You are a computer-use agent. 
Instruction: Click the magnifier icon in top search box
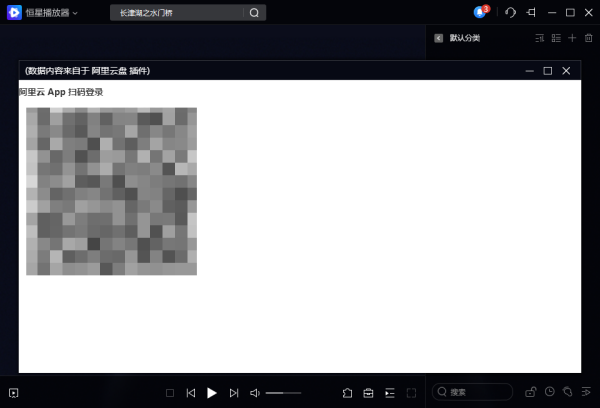tap(254, 13)
